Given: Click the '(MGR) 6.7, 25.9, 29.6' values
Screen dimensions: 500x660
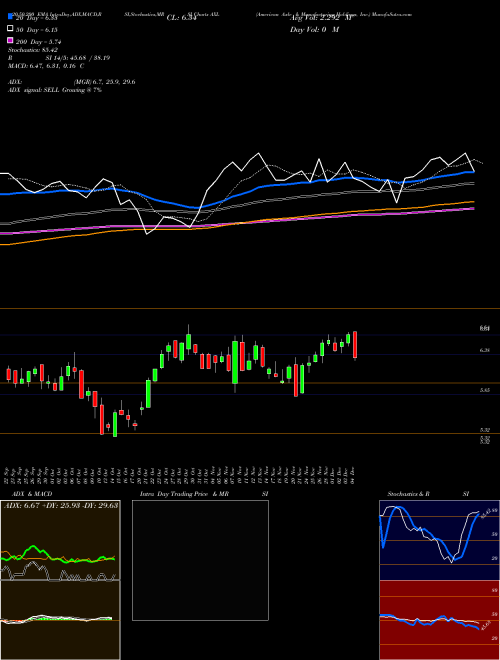Looking at the screenshot, I should click(104, 82).
